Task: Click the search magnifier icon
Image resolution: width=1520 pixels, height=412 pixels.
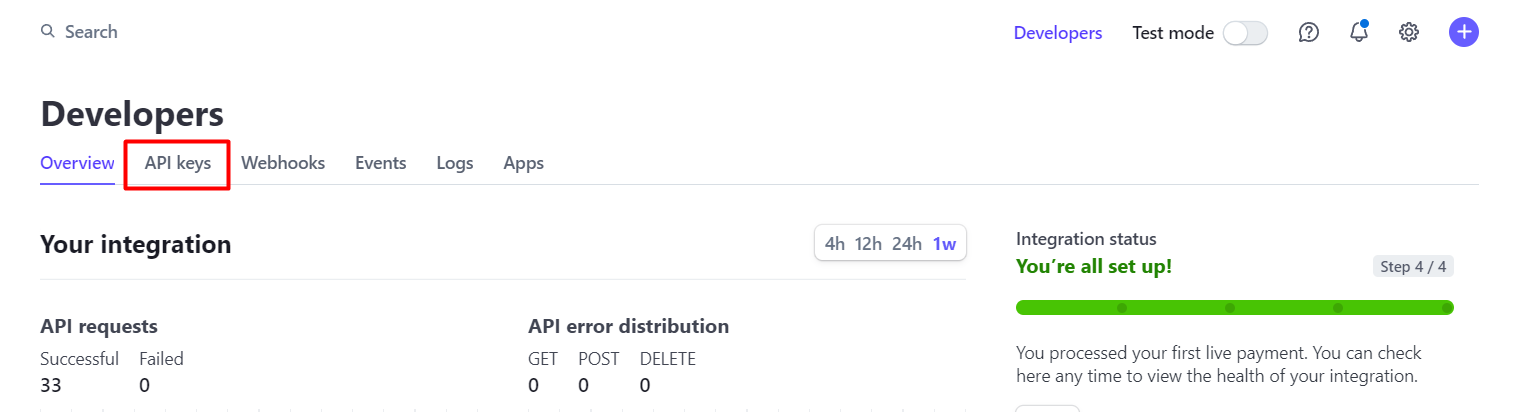Action: coord(47,32)
